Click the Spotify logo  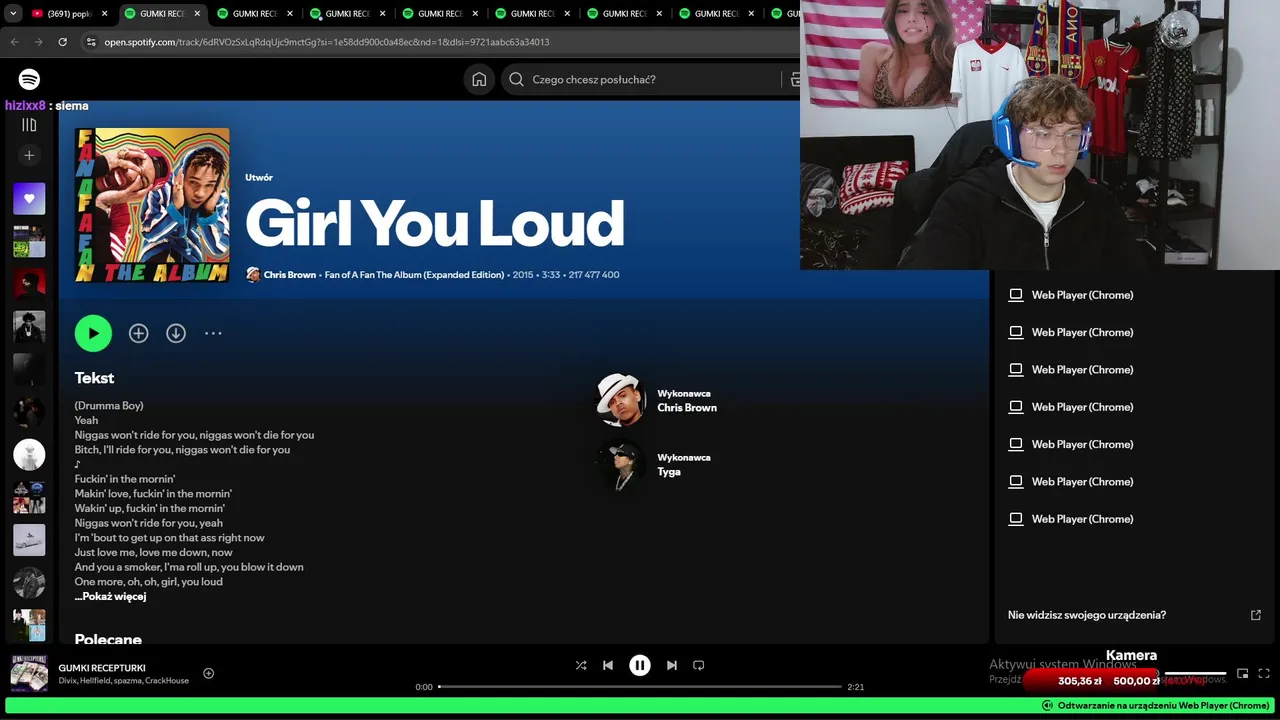pos(29,79)
